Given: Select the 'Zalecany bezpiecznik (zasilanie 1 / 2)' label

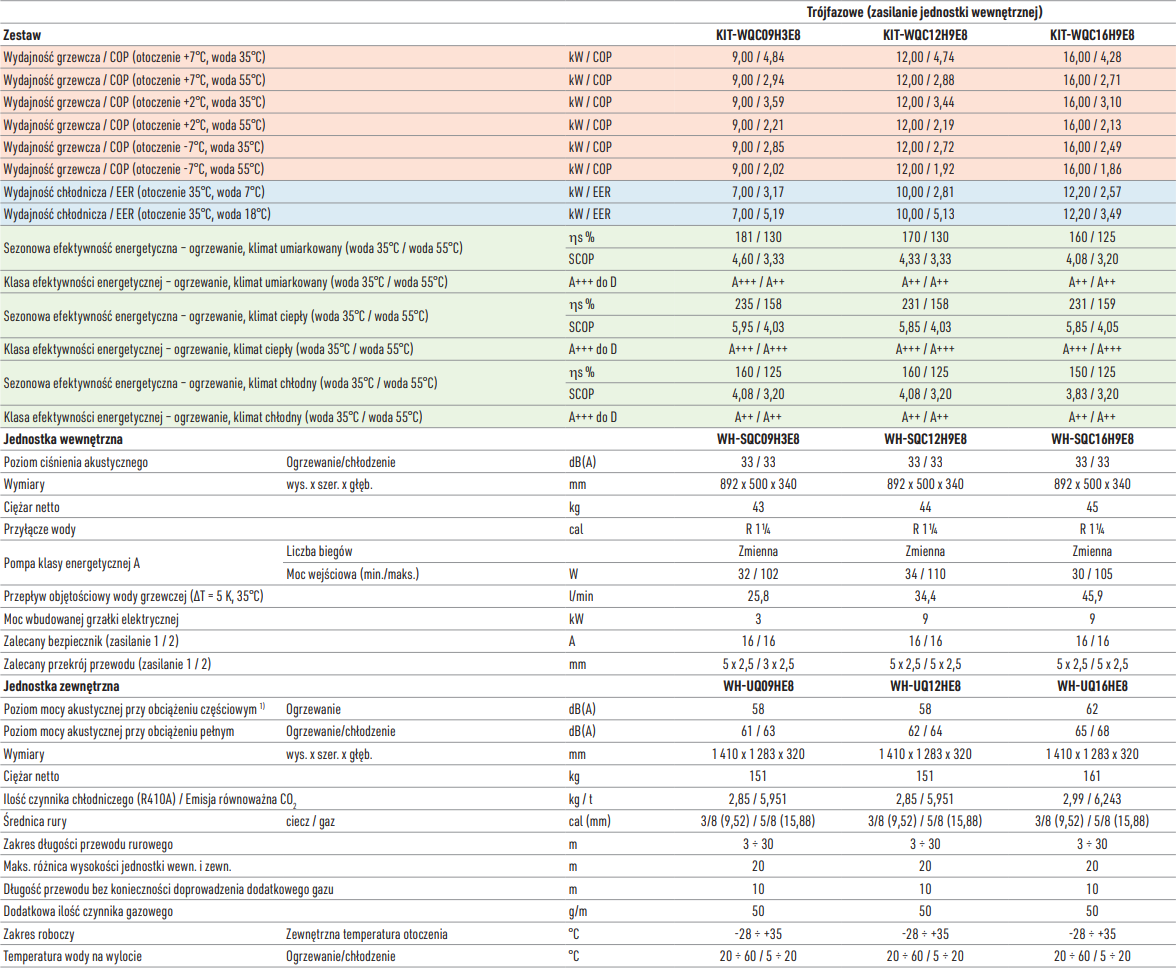Looking at the screenshot, I should 91,641.
